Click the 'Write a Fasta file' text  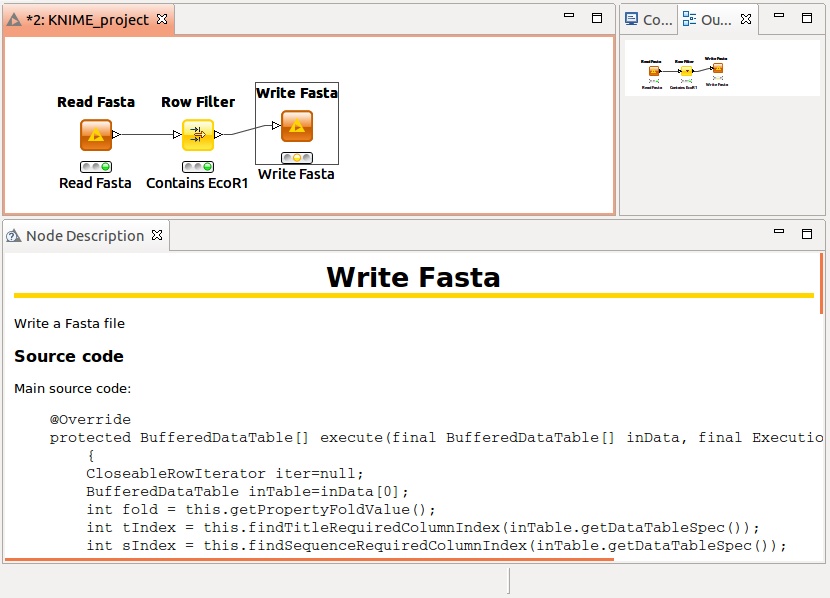69,323
